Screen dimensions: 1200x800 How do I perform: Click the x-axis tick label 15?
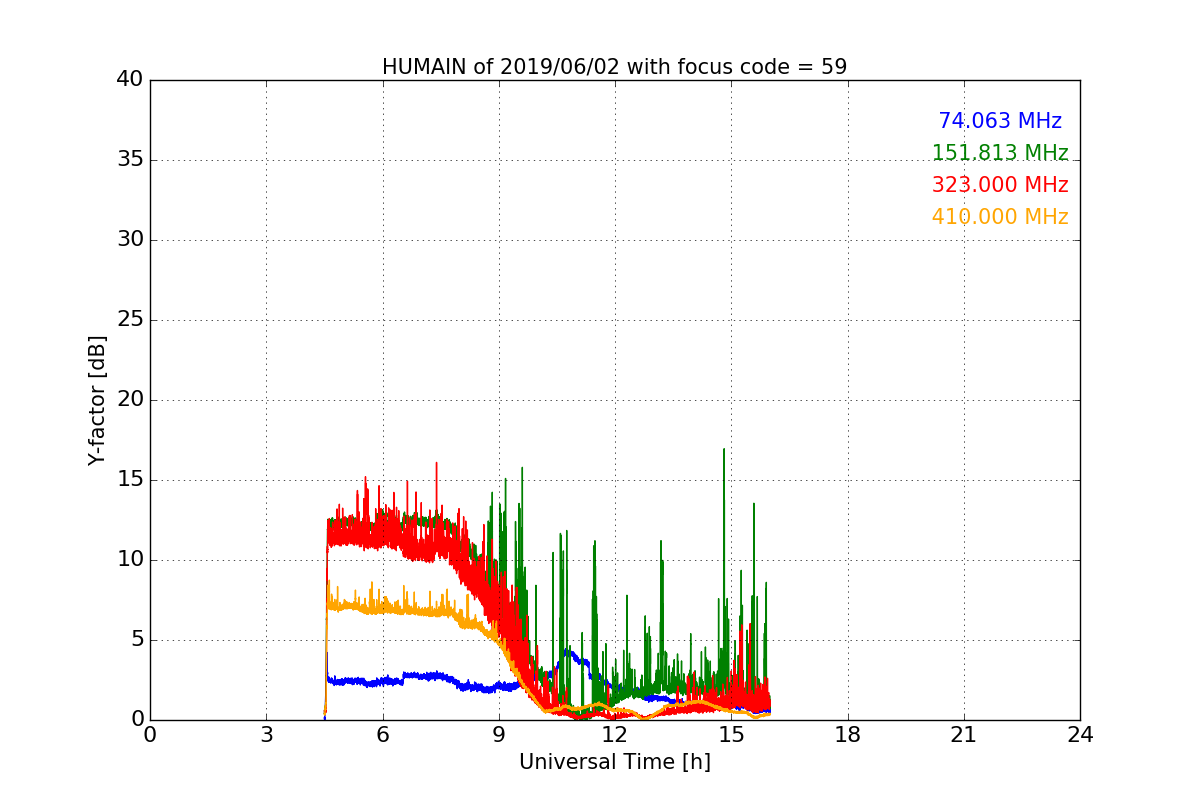pyautogui.click(x=731, y=734)
